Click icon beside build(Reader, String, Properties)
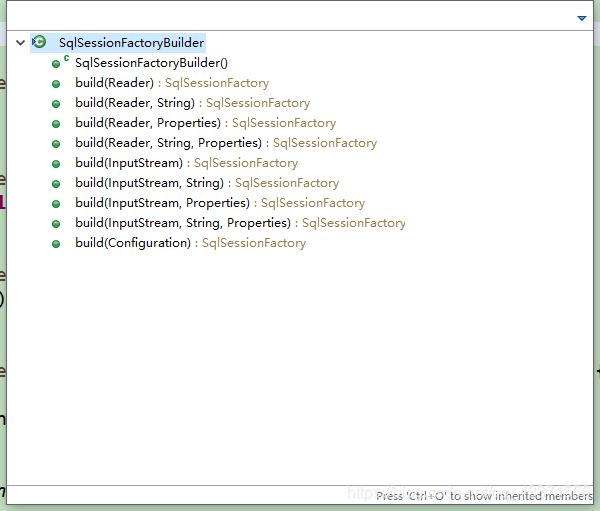 [56, 144]
